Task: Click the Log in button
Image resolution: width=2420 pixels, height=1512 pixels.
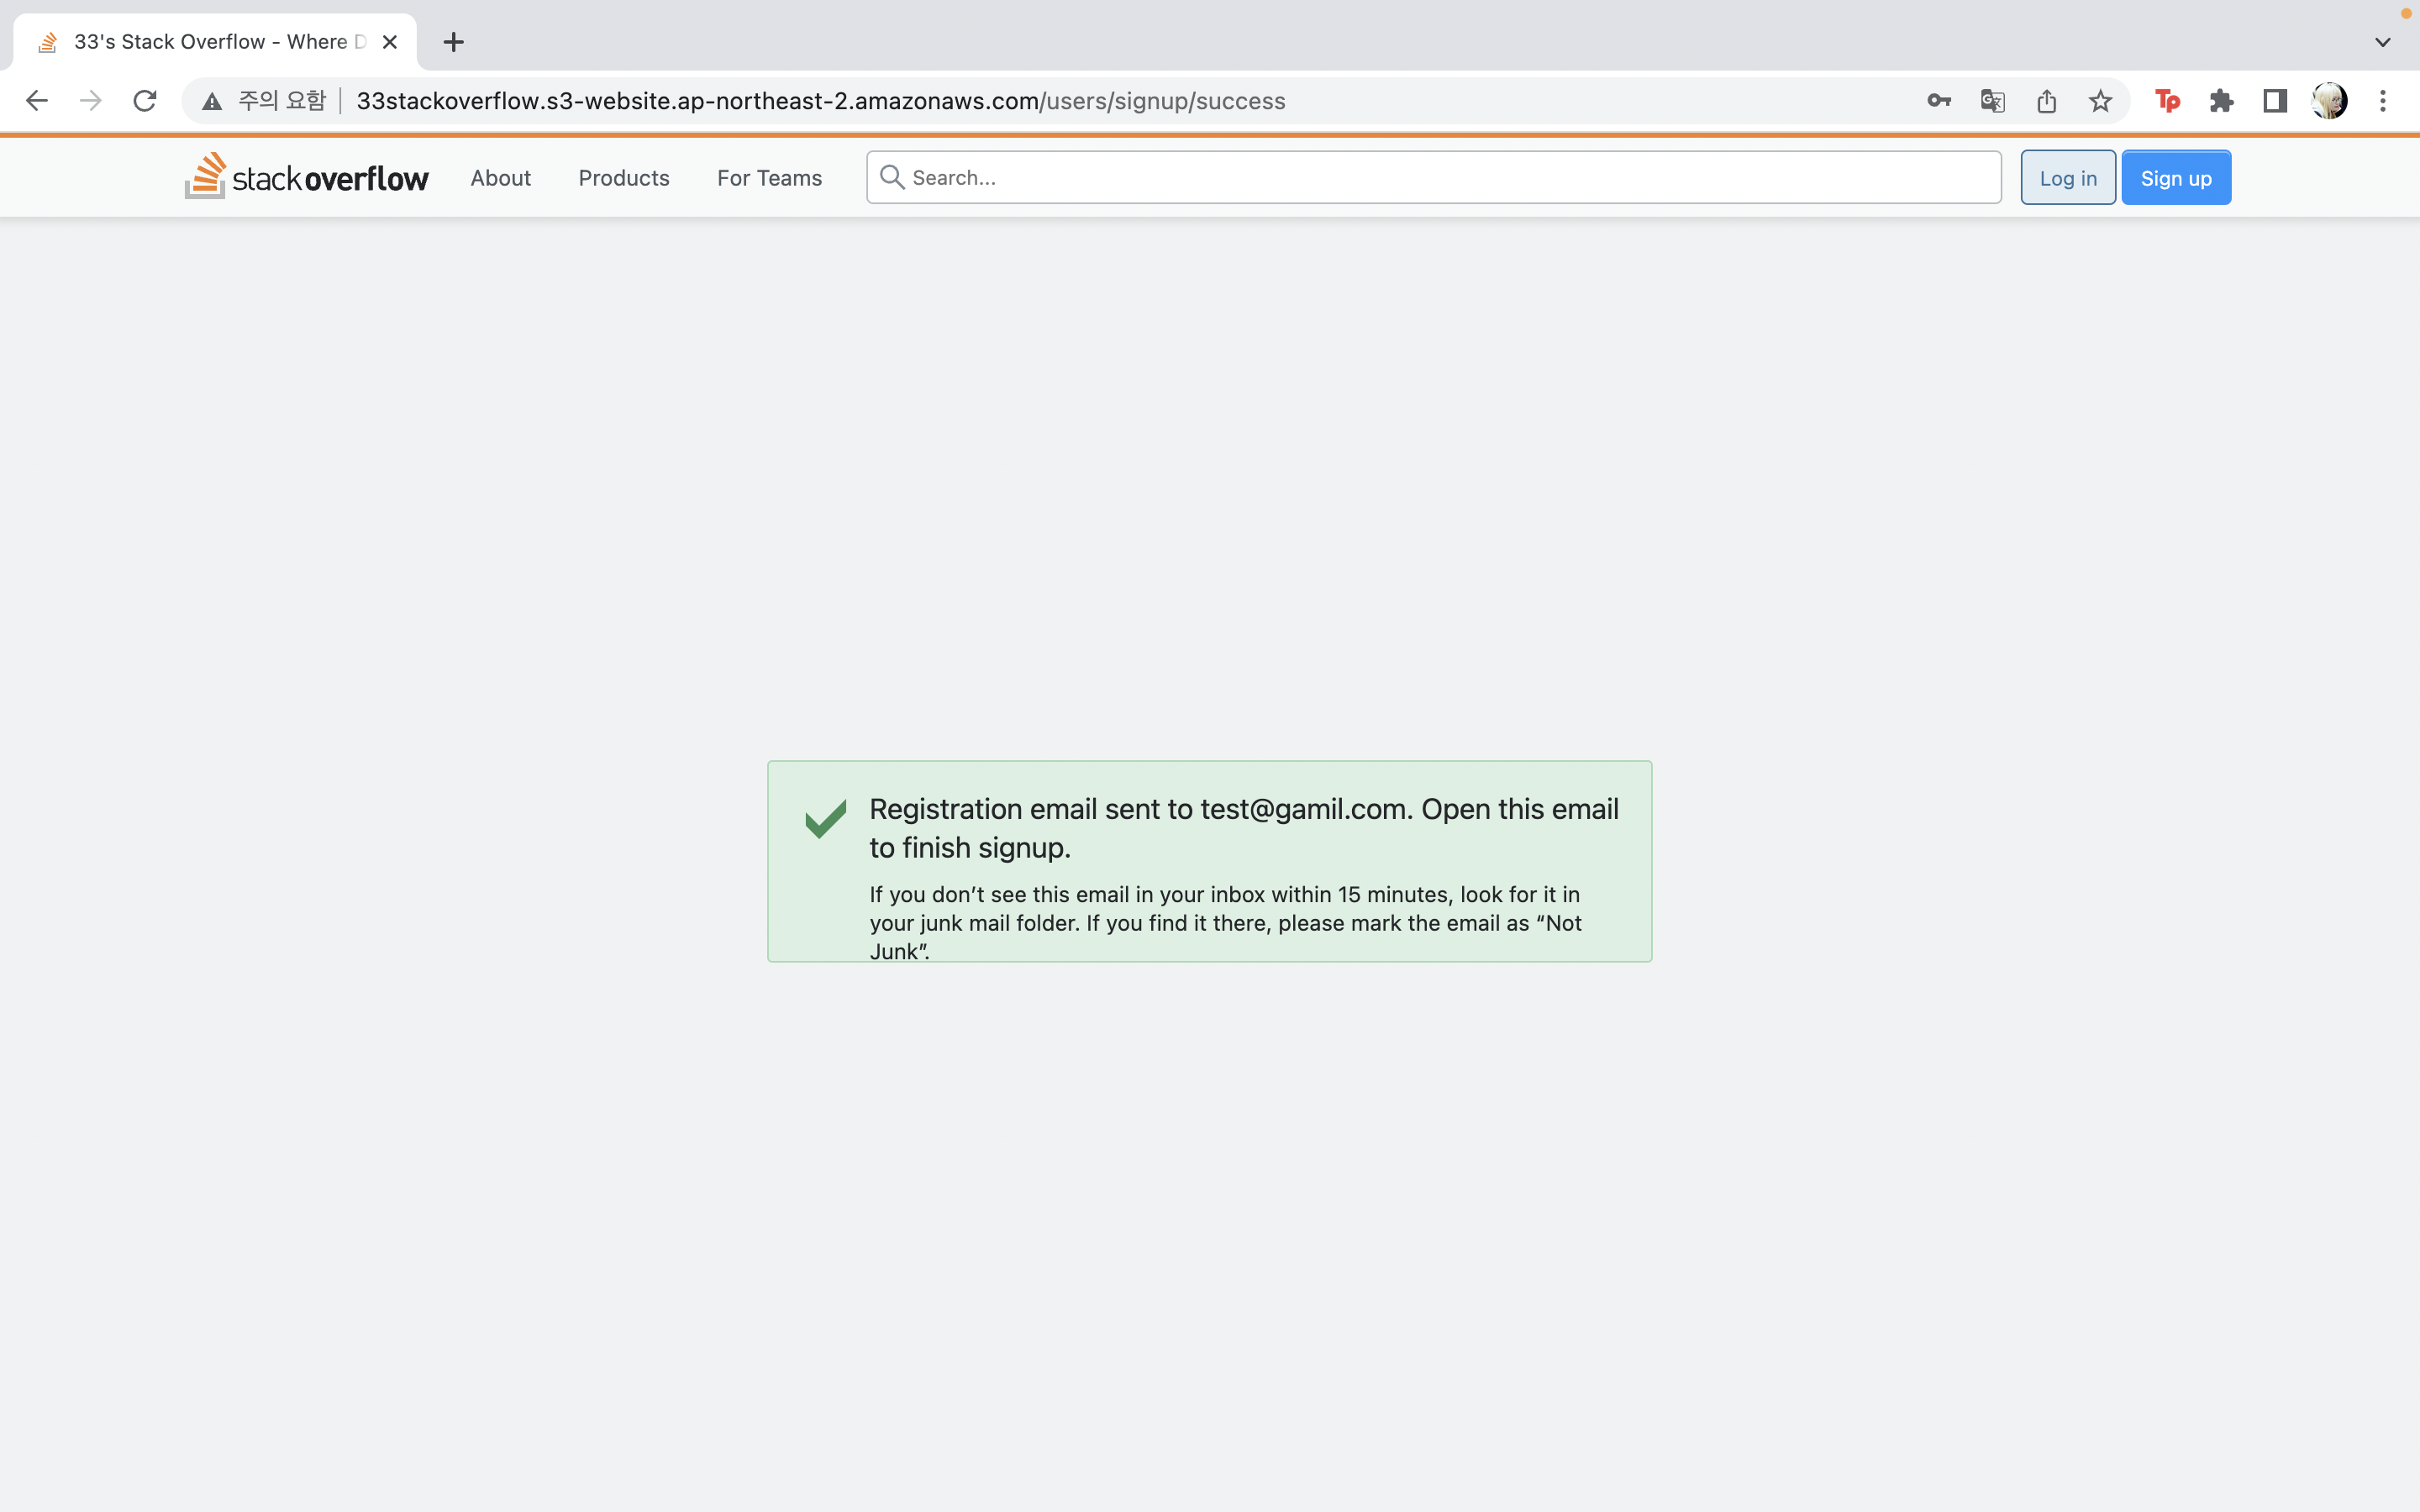Action: point(2068,177)
